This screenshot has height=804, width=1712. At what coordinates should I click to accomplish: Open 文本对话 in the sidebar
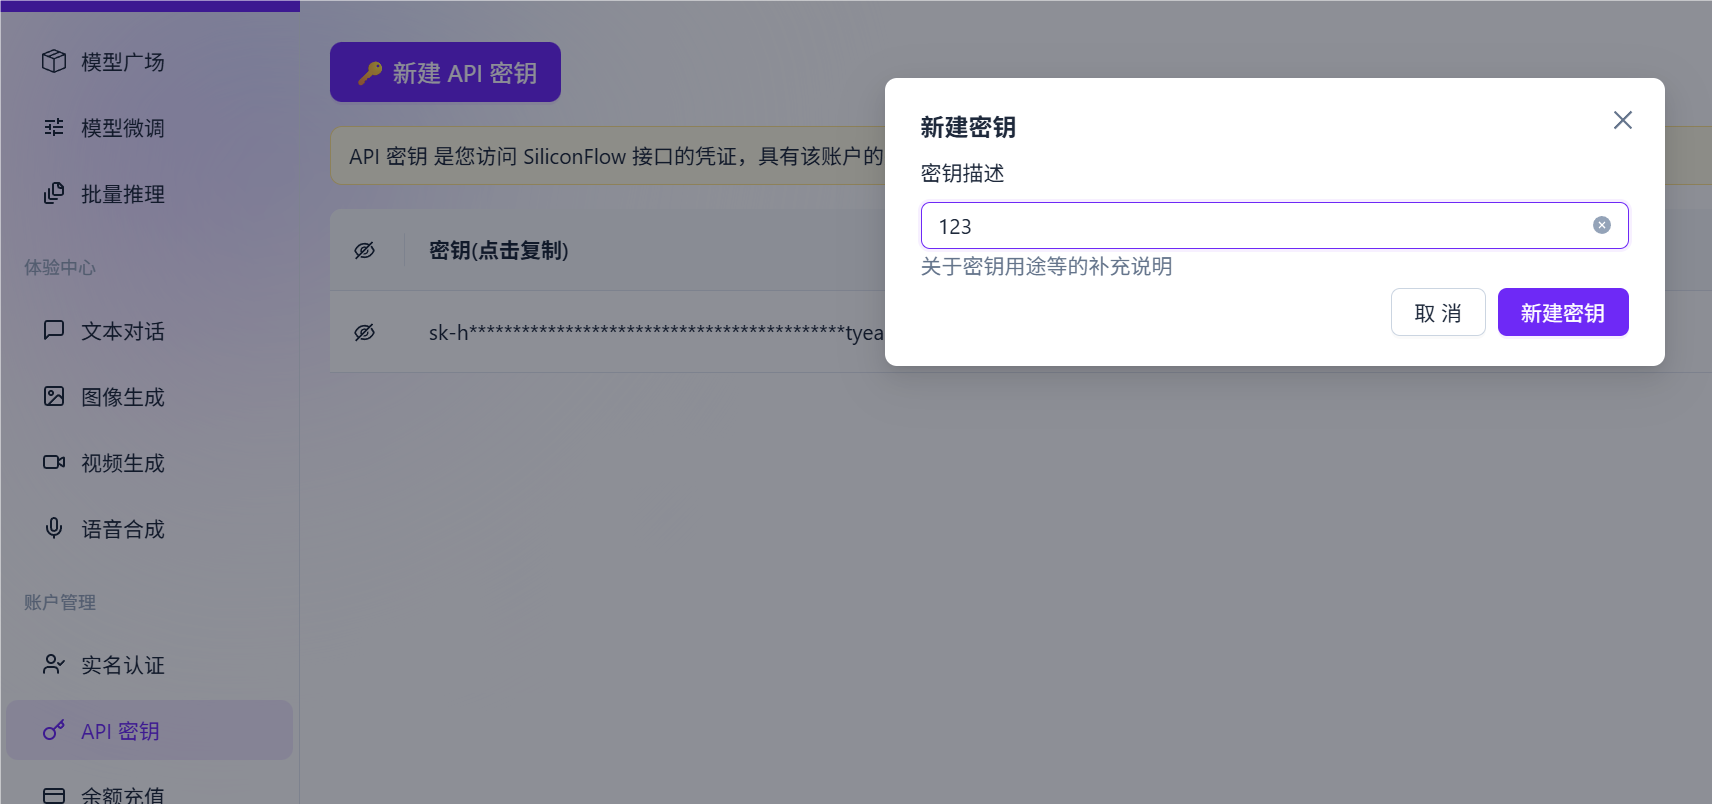[149, 331]
